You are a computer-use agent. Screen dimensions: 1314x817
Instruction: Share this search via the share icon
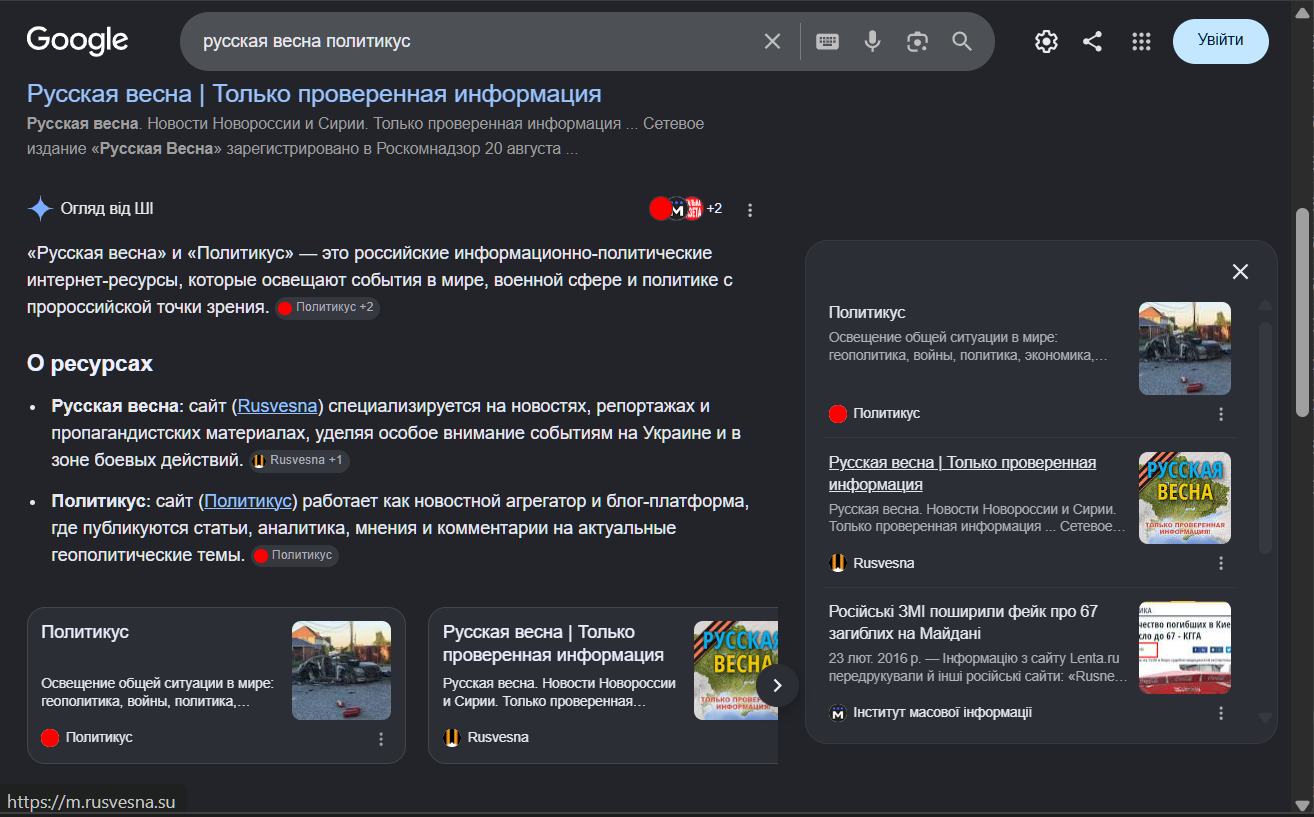click(x=1093, y=41)
